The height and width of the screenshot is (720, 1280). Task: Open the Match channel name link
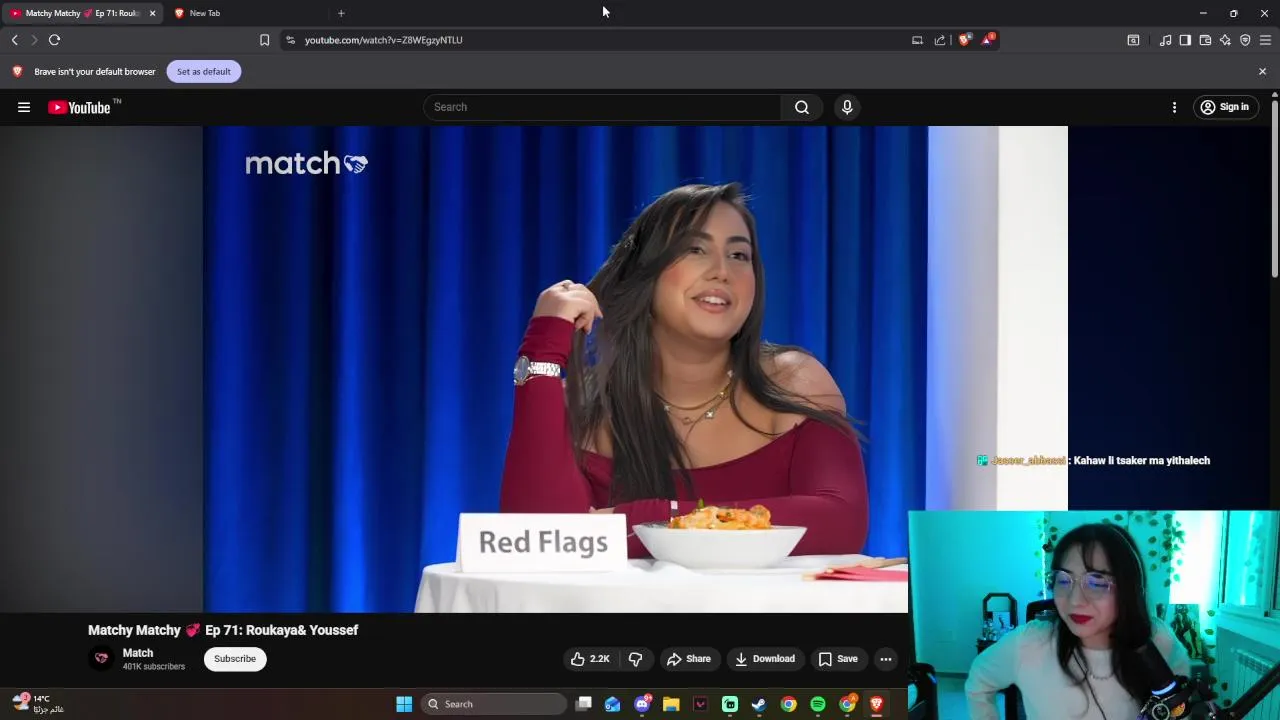[138, 653]
